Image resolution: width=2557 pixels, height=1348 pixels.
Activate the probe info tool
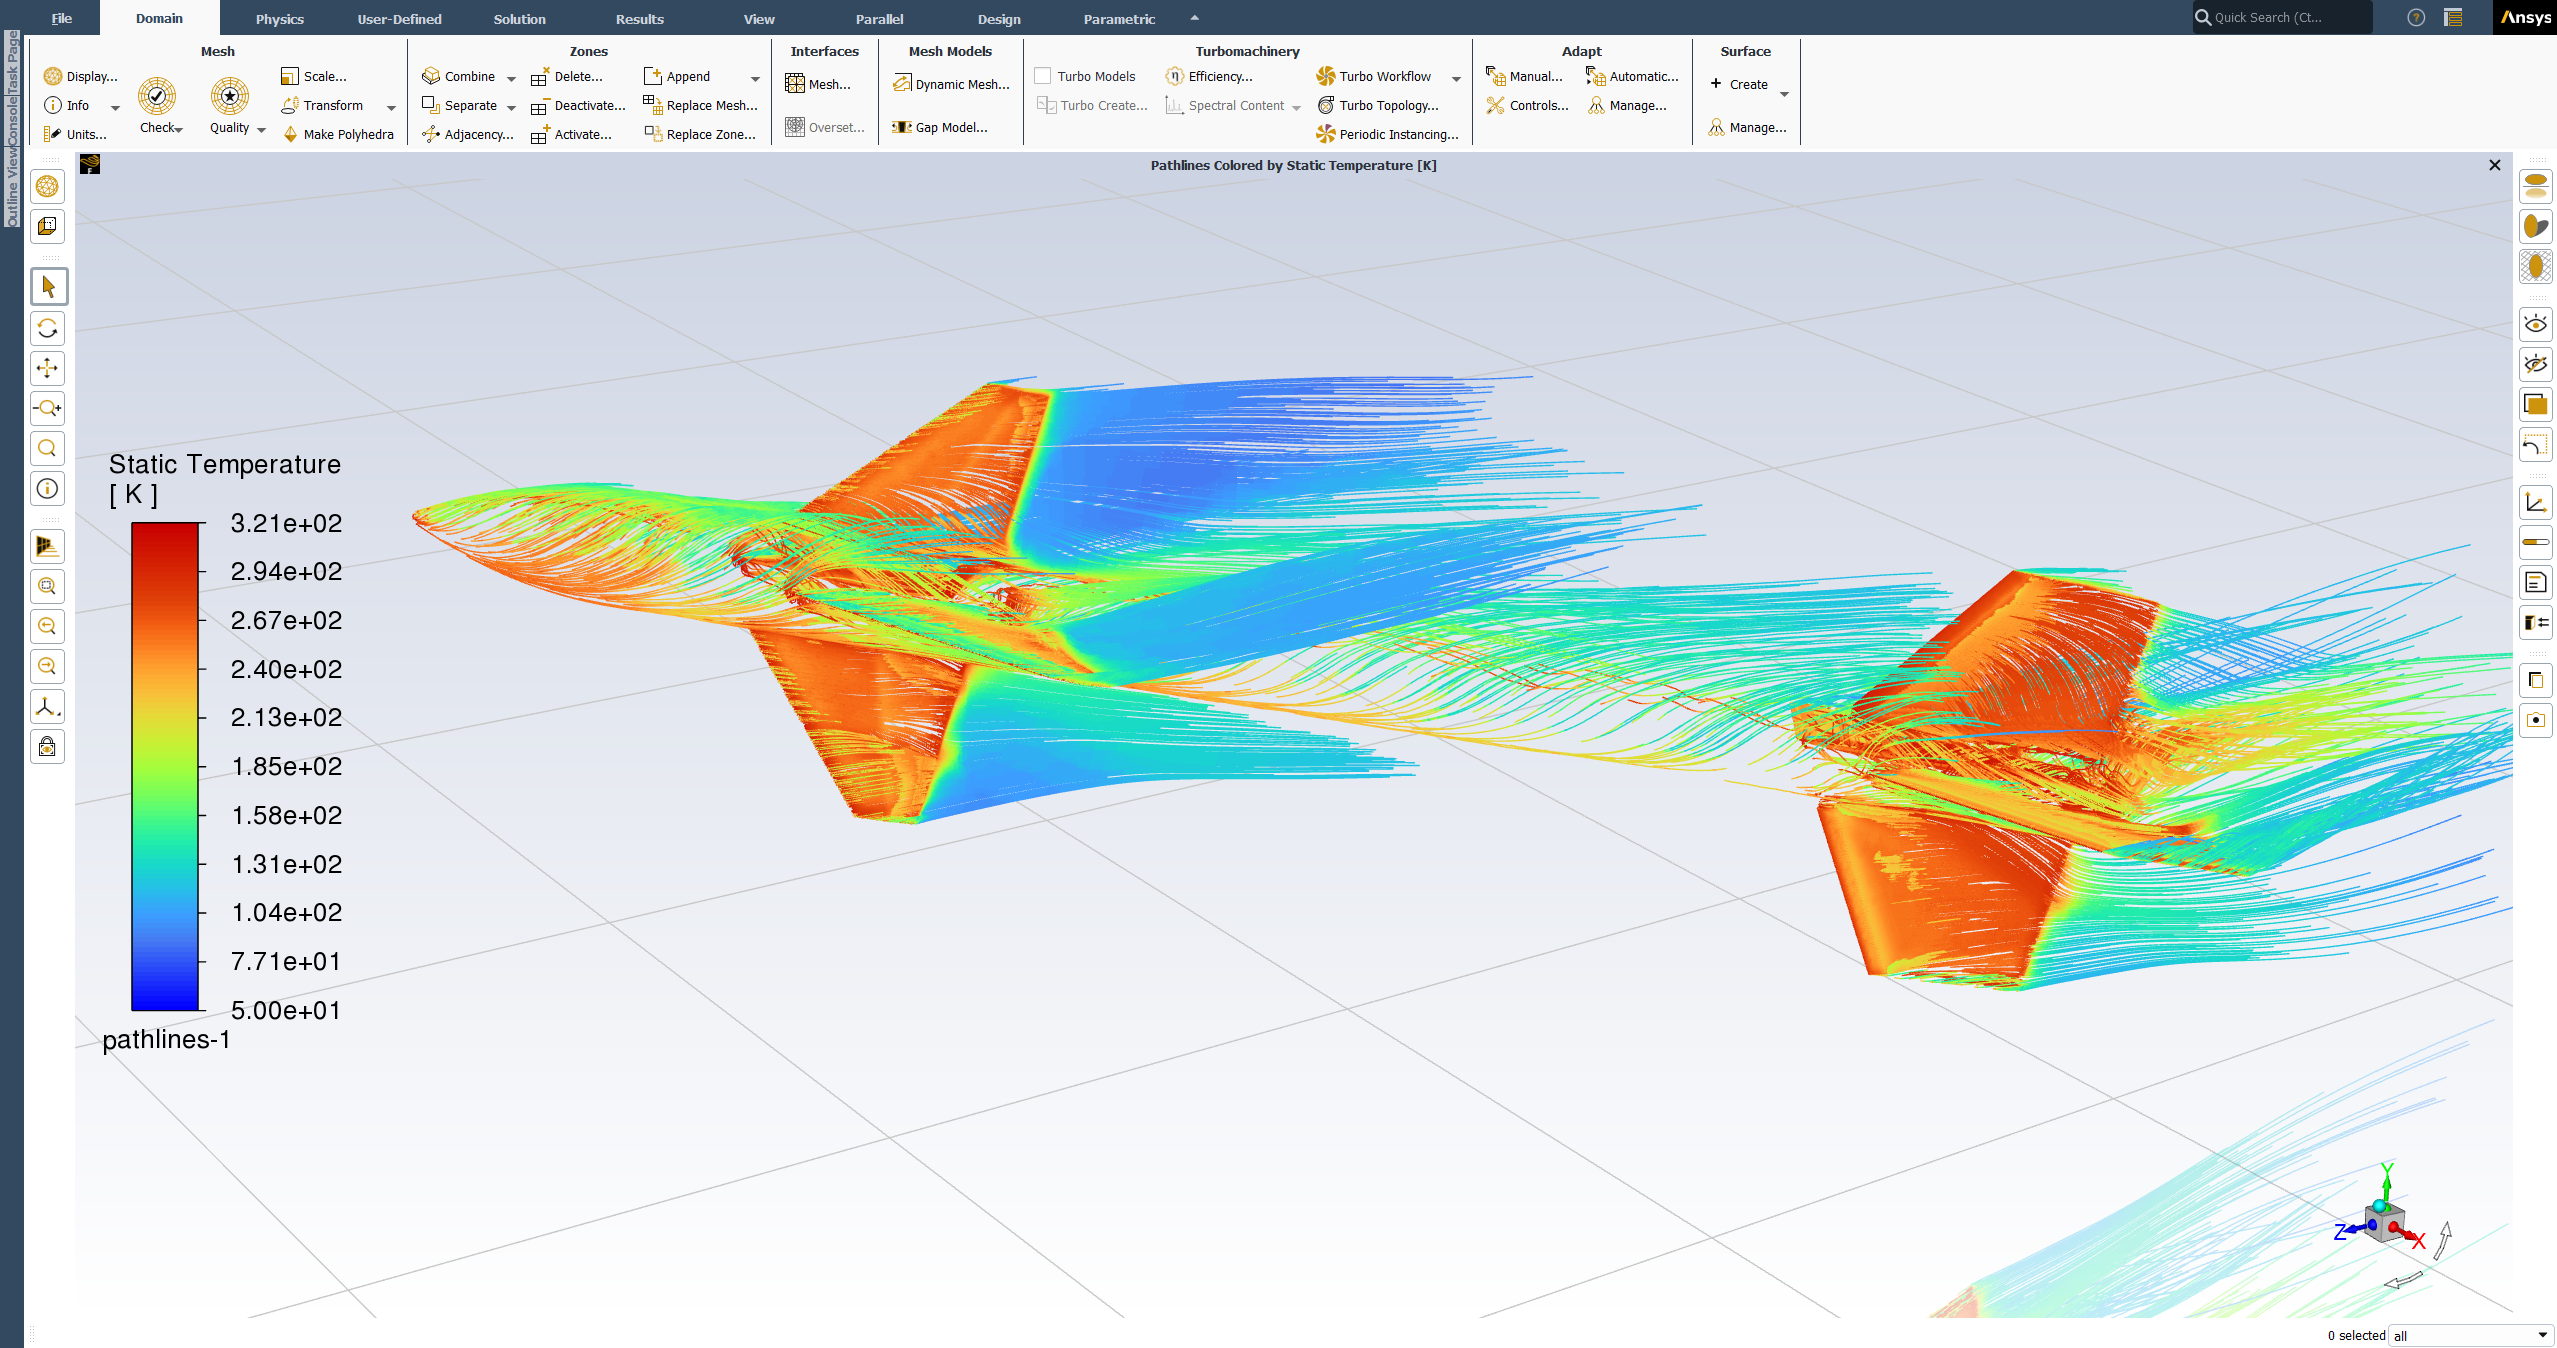click(48, 488)
